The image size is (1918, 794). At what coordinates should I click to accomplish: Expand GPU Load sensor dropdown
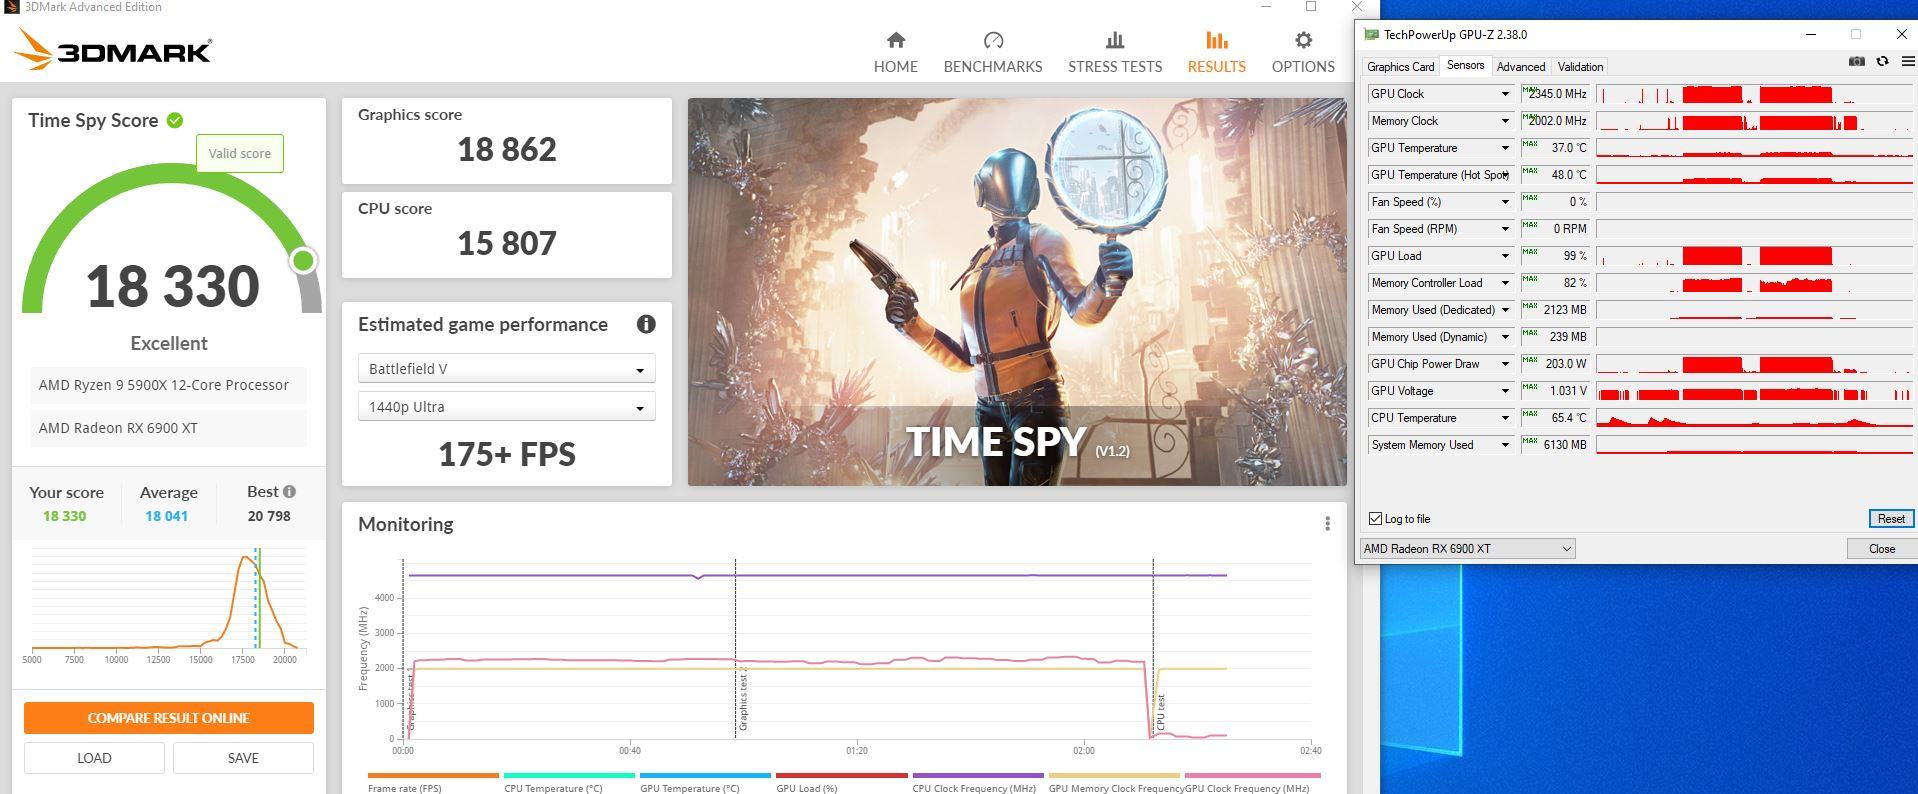point(1504,256)
